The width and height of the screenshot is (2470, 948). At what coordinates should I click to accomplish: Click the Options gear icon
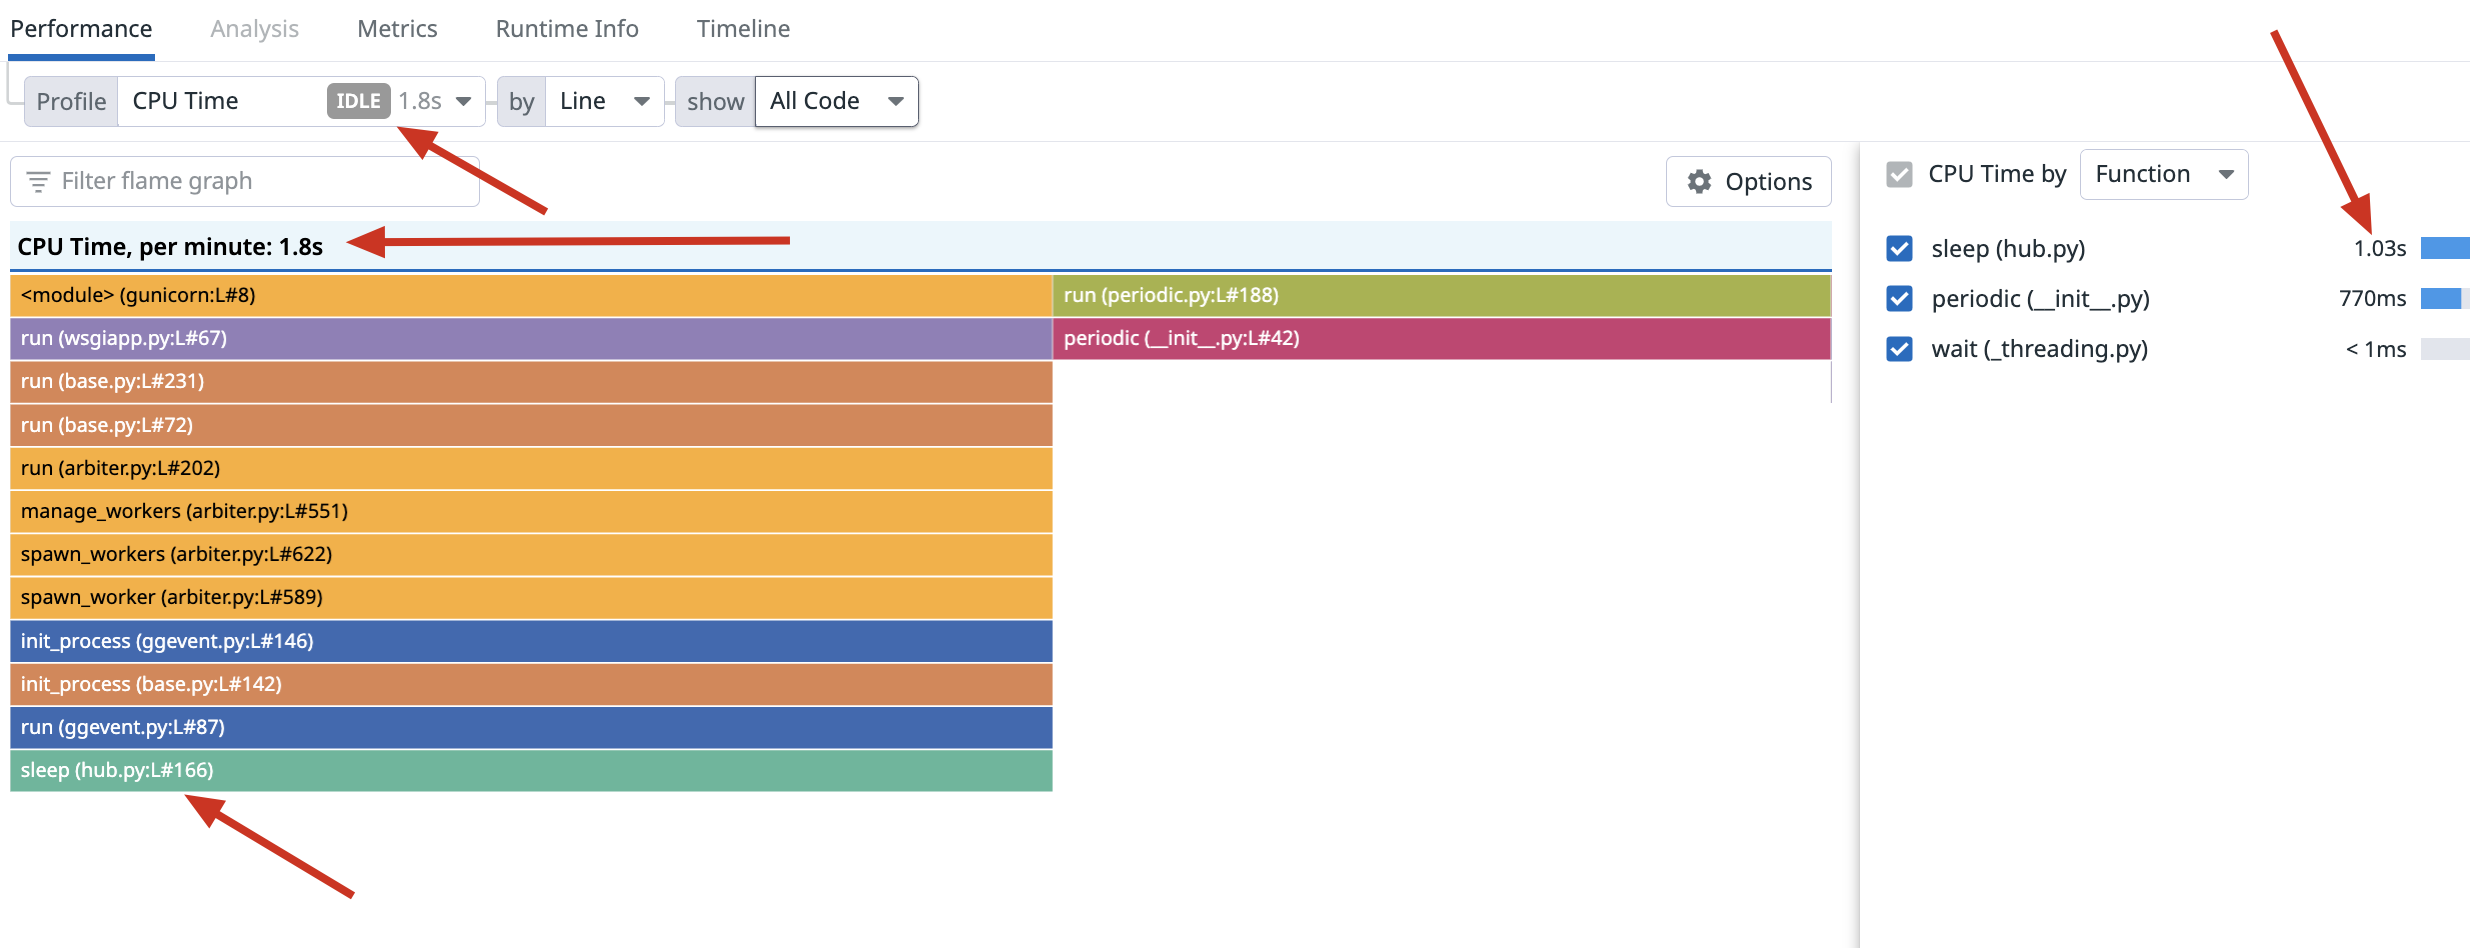click(1699, 182)
